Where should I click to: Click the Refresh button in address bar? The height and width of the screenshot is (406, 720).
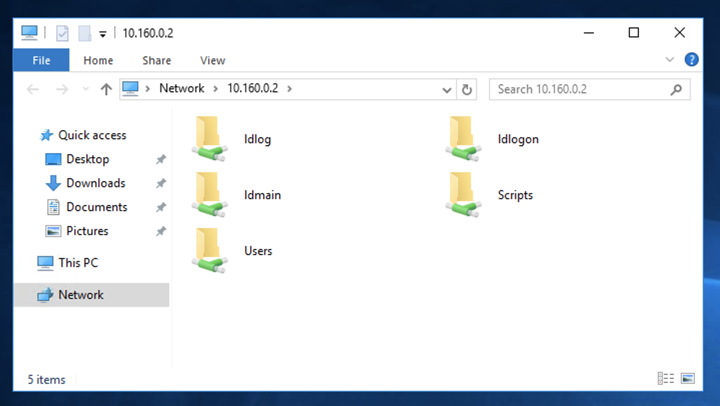tap(466, 89)
